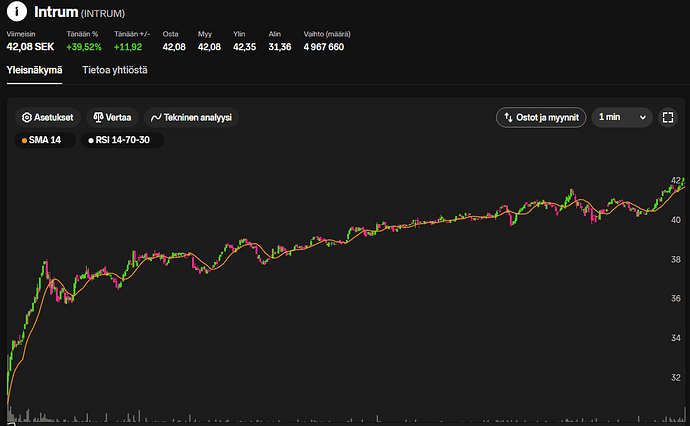Image resolution: width=690 pixels, height=426 pixels.
Task: Click the 32 price axis label
Action: click(x=675, y=378)
